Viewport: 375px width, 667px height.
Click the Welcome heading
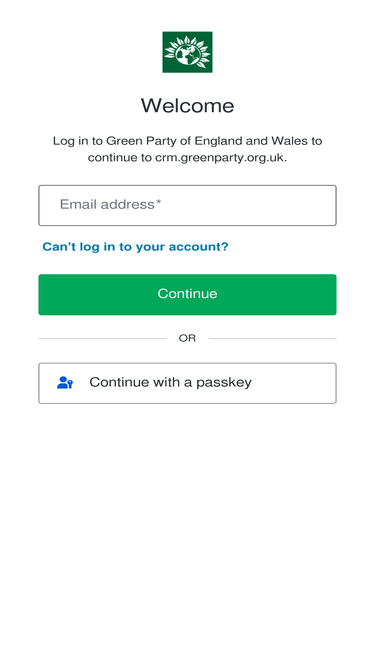[188, 105]
